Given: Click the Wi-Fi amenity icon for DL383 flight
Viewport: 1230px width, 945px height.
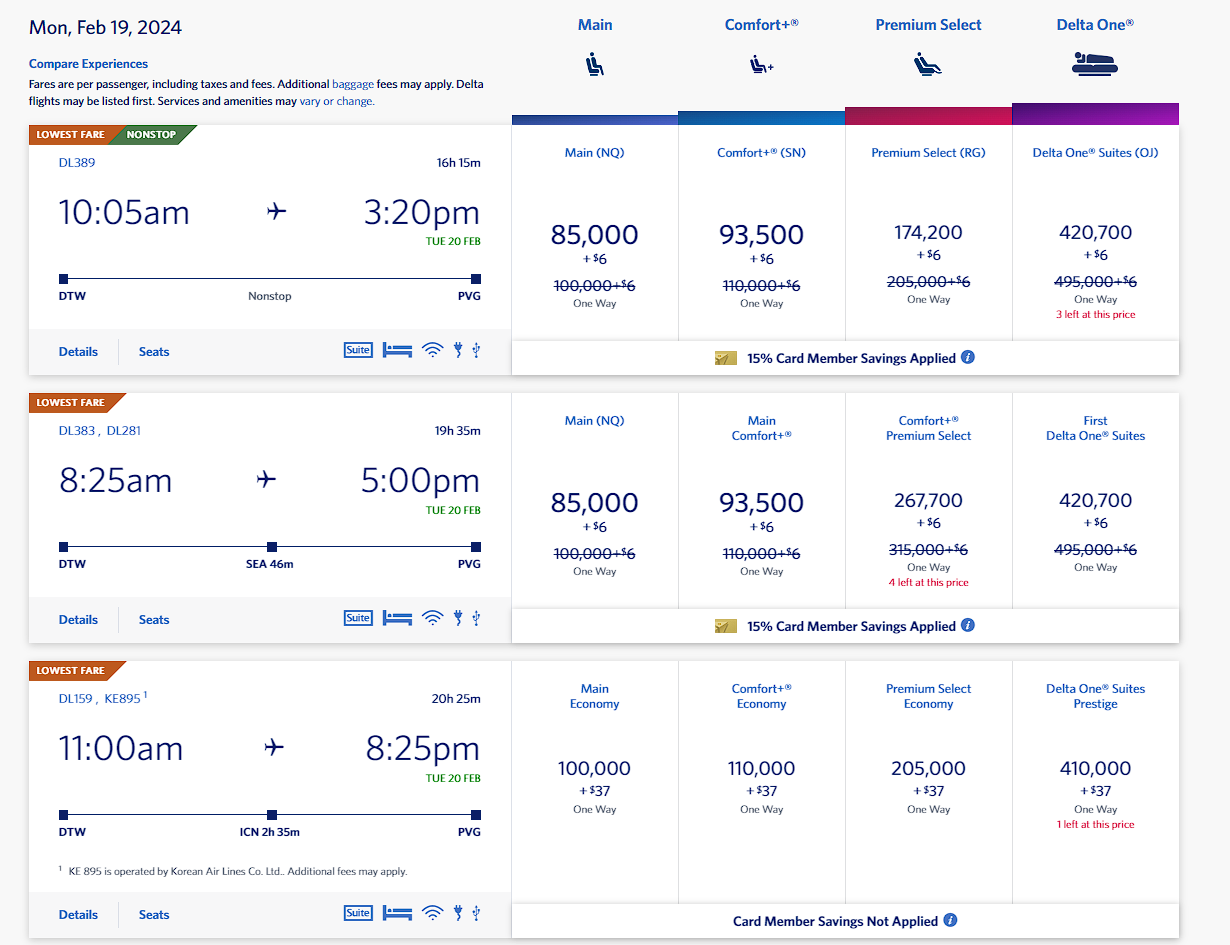Looking at the screenshot, I should [432, 618].
